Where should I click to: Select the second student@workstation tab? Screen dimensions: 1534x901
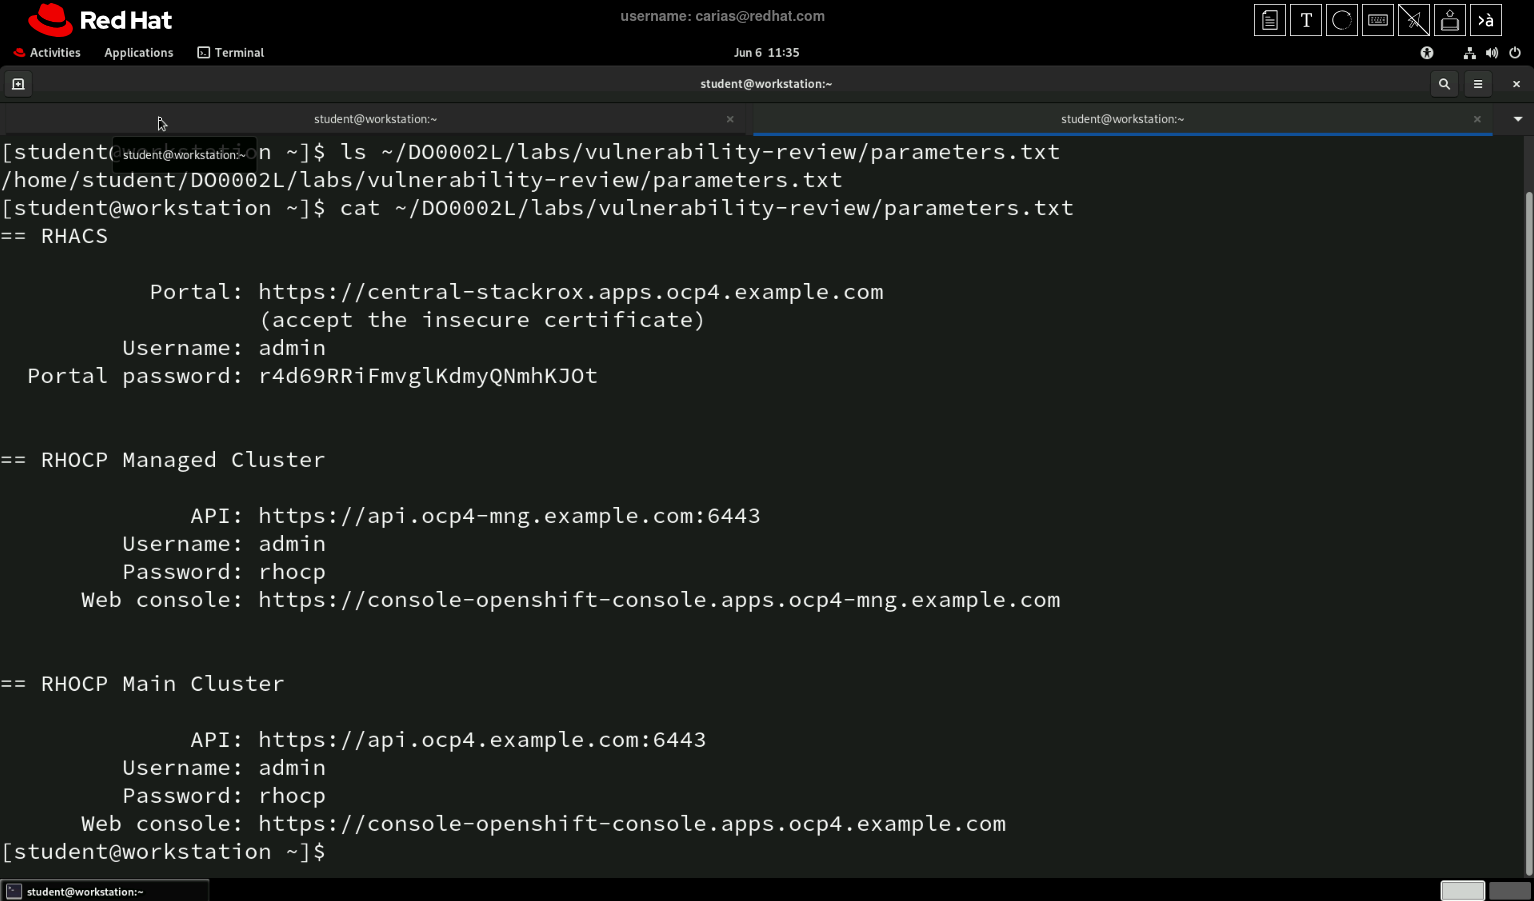(1123, 119)
